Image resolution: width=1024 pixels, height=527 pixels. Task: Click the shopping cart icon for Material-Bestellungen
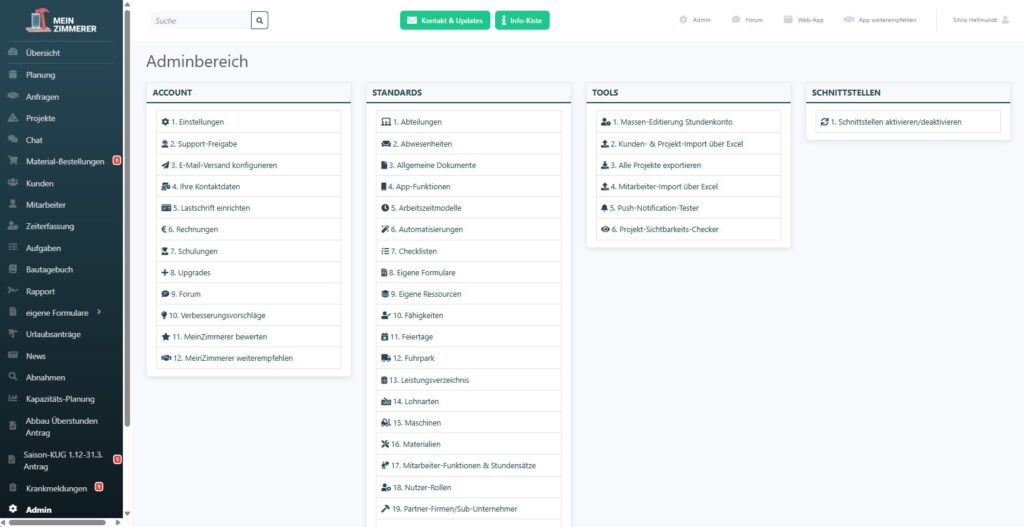[13, 161]
